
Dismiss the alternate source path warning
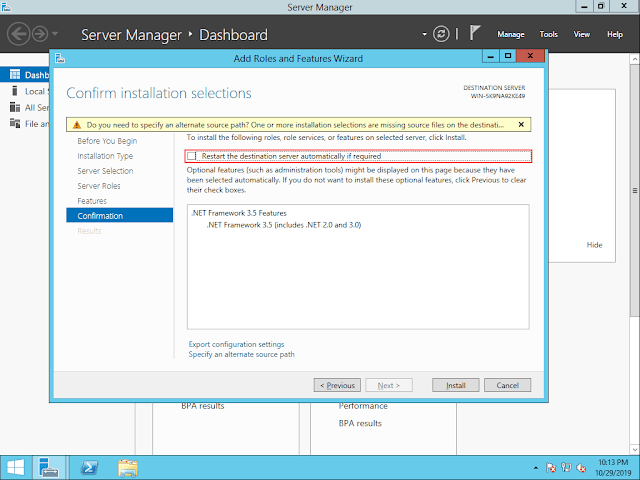pyautogui.click(x=521, y=124)
